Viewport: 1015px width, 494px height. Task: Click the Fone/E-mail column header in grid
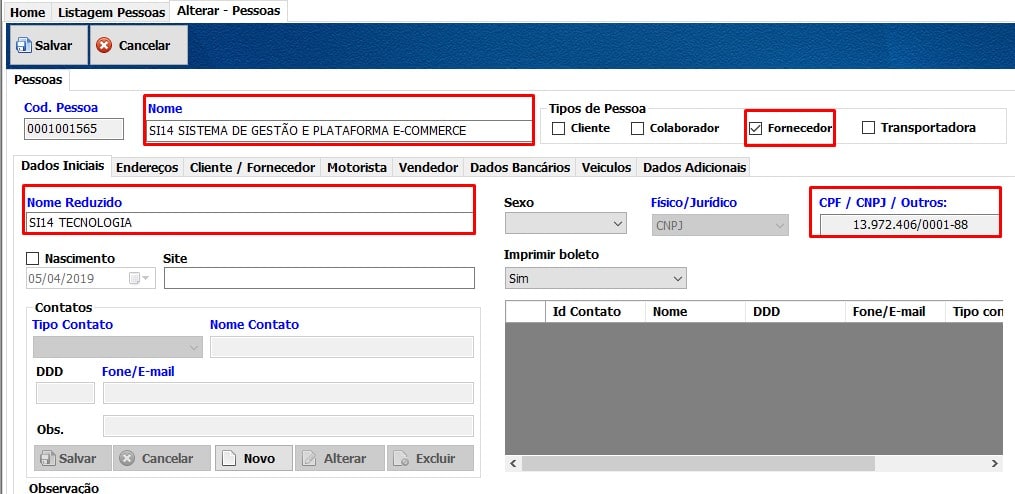point(895,311)
